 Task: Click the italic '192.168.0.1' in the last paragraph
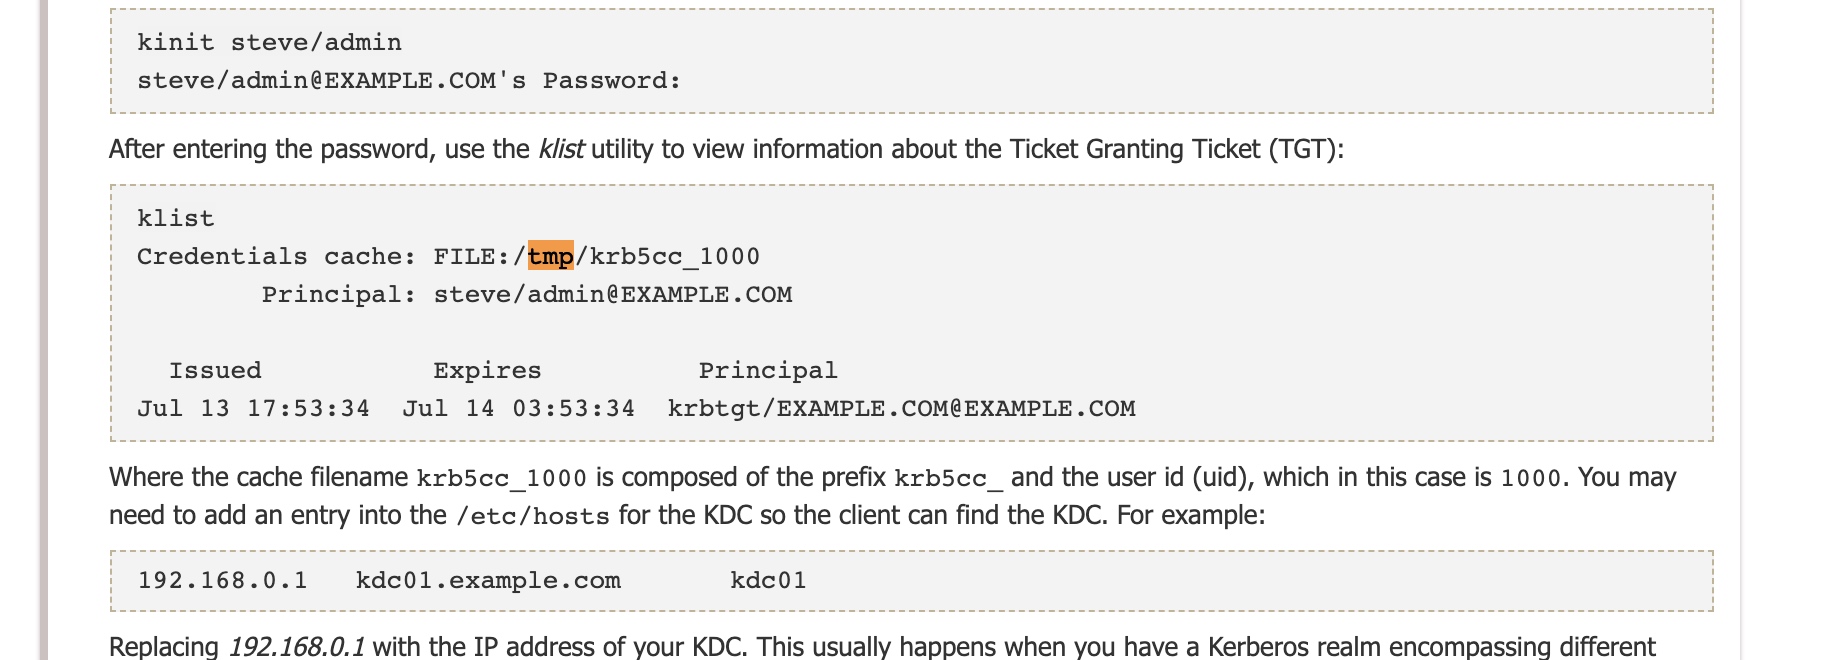coord(296,647)
